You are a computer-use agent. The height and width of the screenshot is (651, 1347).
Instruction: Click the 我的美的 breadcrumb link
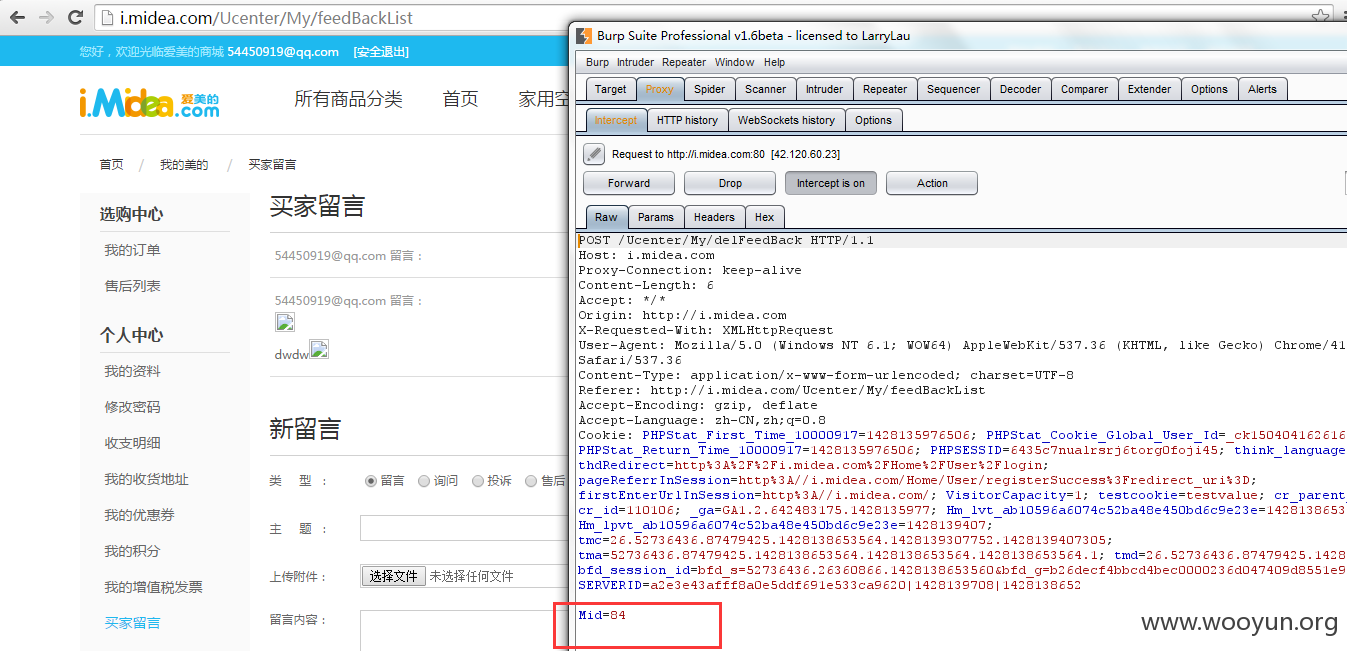[184, 165]
